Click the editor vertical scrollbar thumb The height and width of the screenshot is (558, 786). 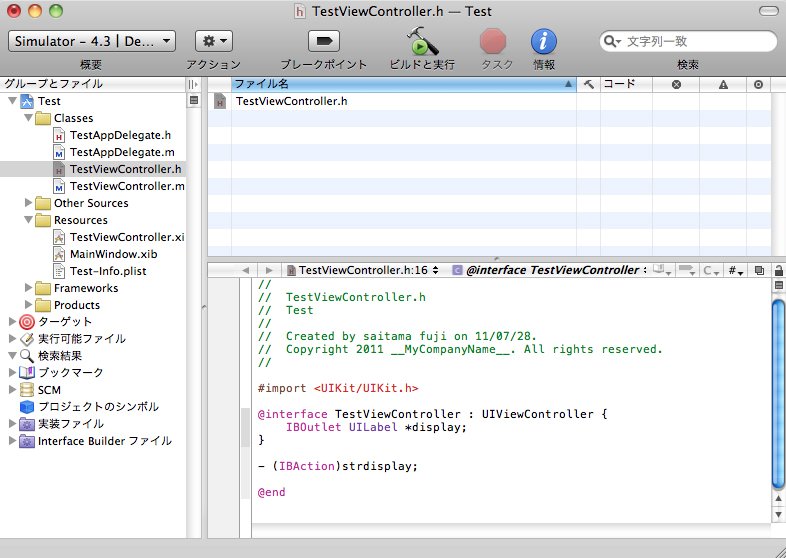(778, 393)
